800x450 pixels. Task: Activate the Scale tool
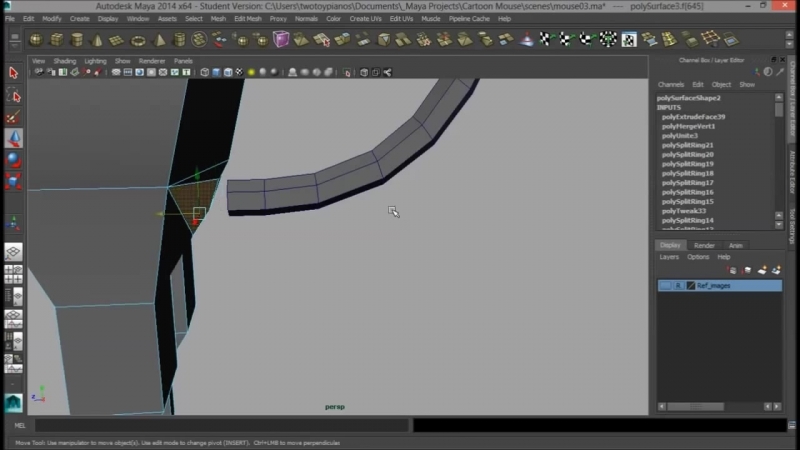[13, 181]
